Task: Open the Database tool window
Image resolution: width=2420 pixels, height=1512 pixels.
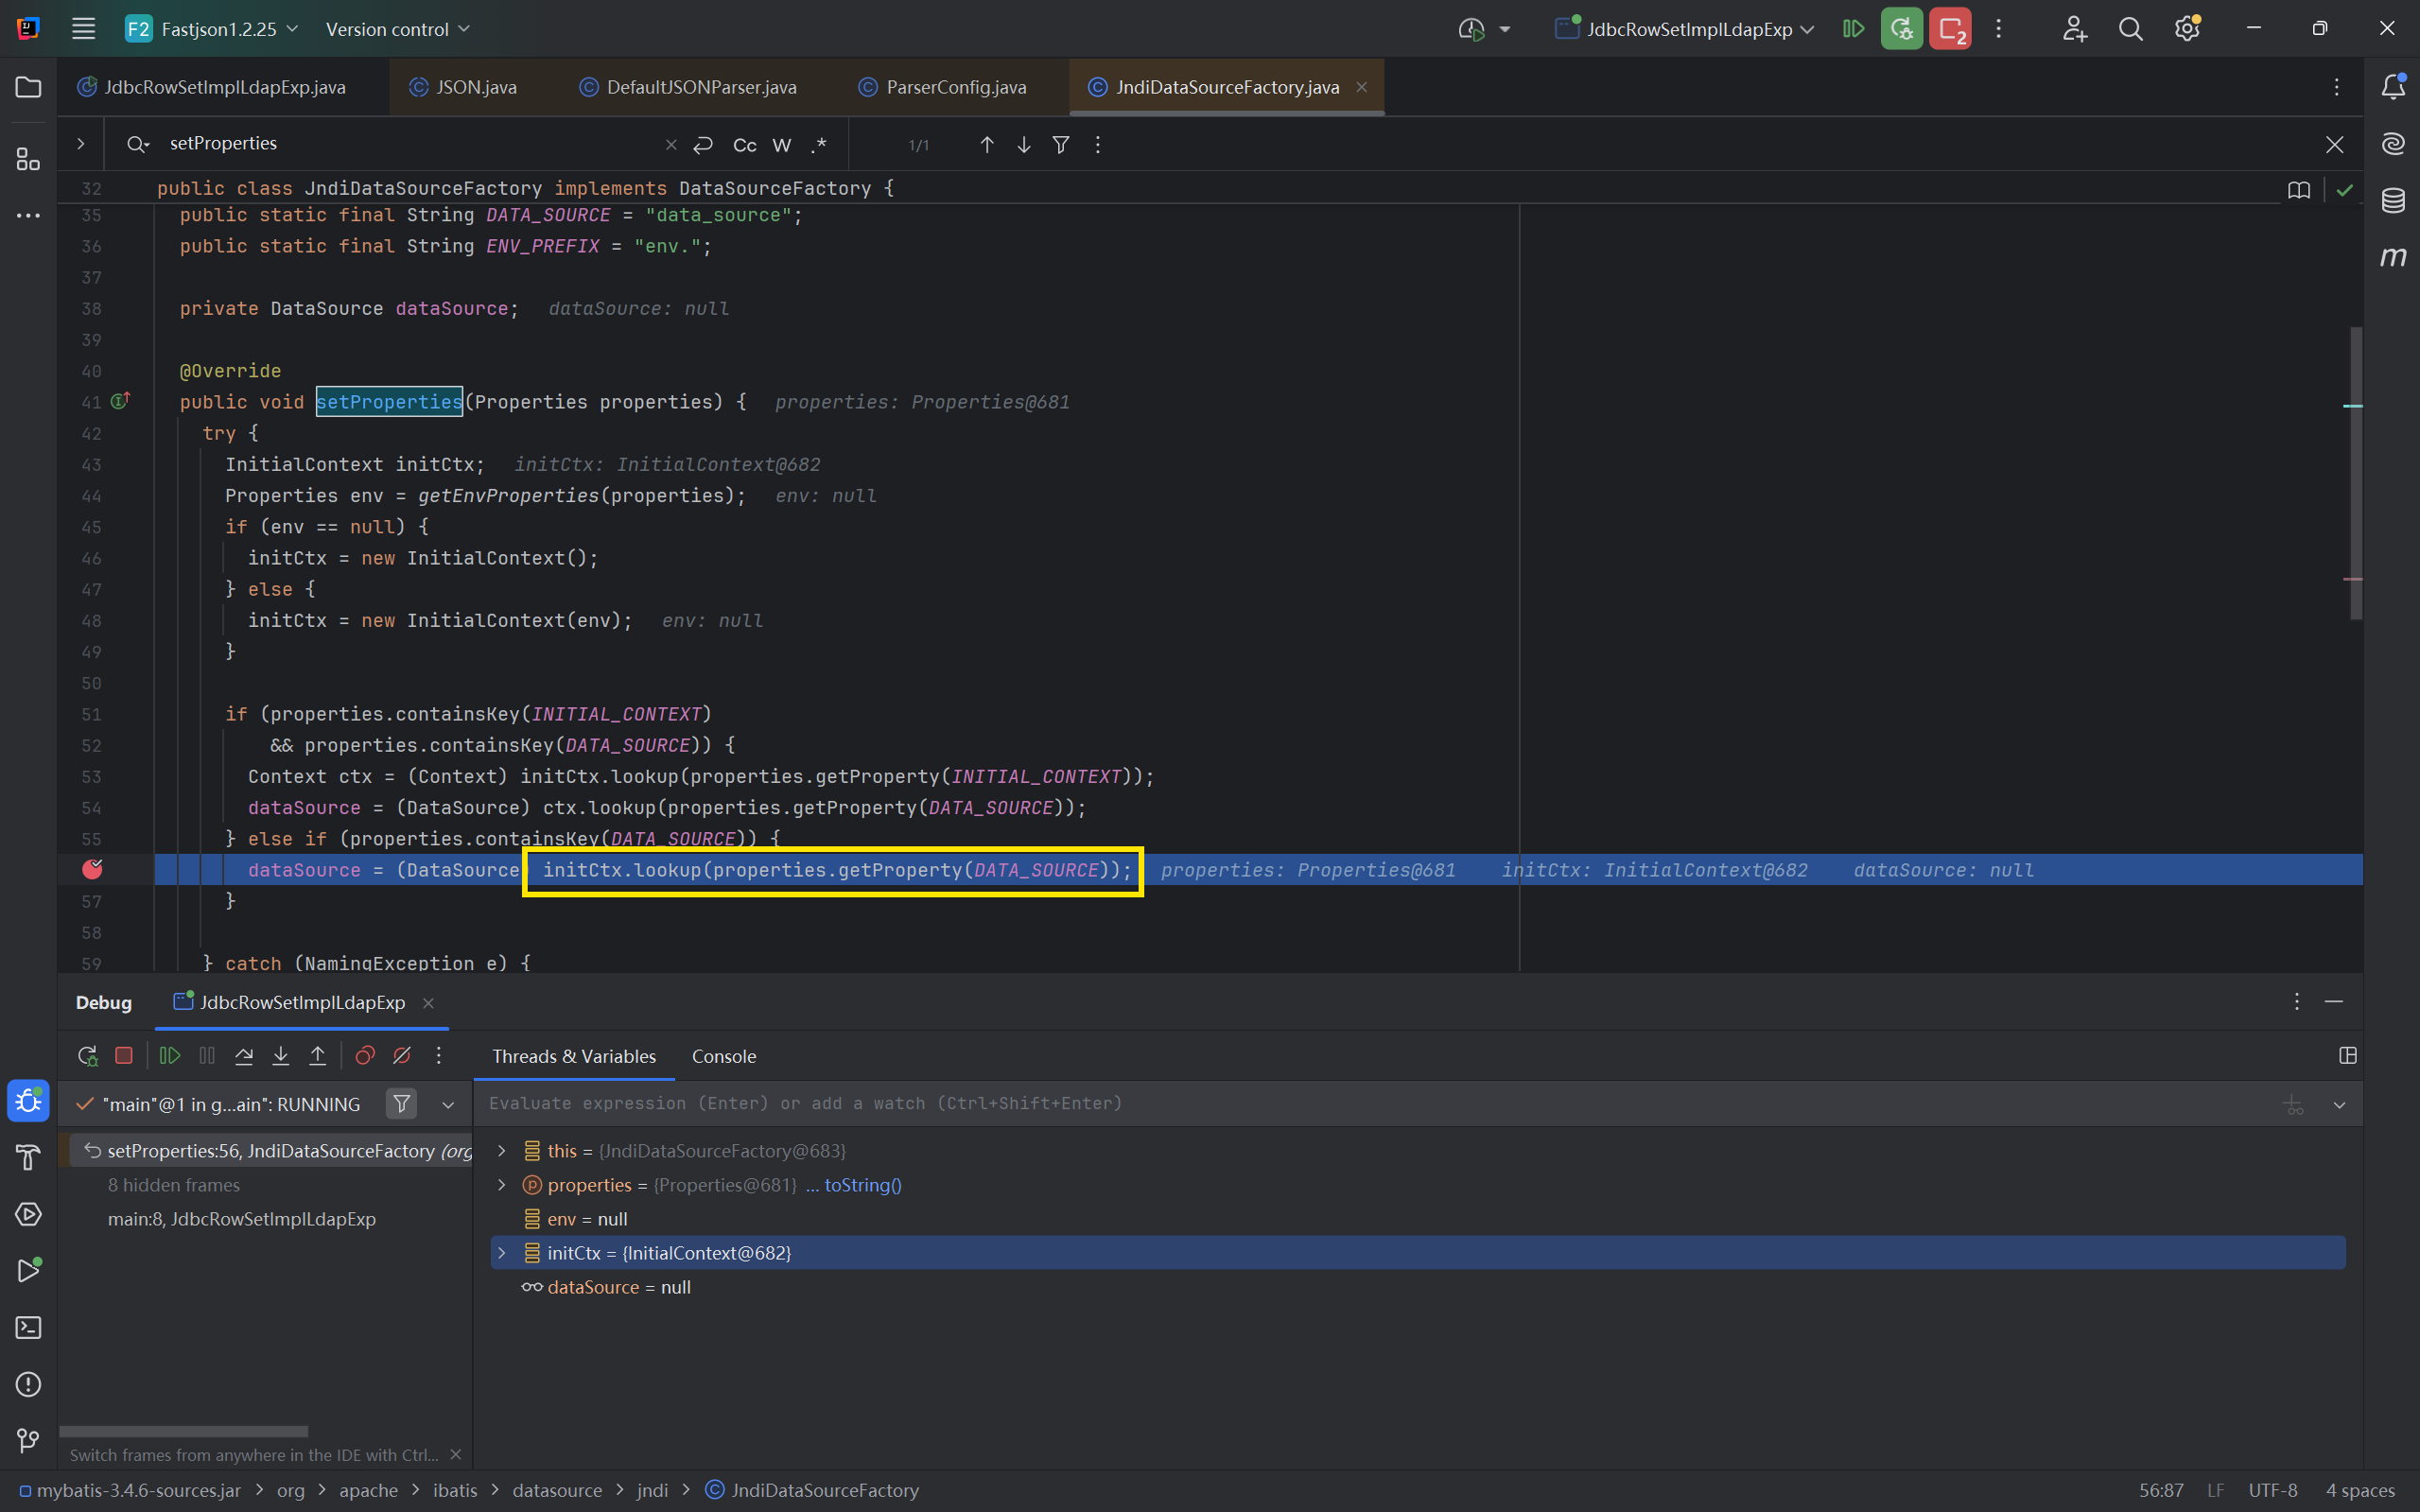Action: coord(2393,200)
